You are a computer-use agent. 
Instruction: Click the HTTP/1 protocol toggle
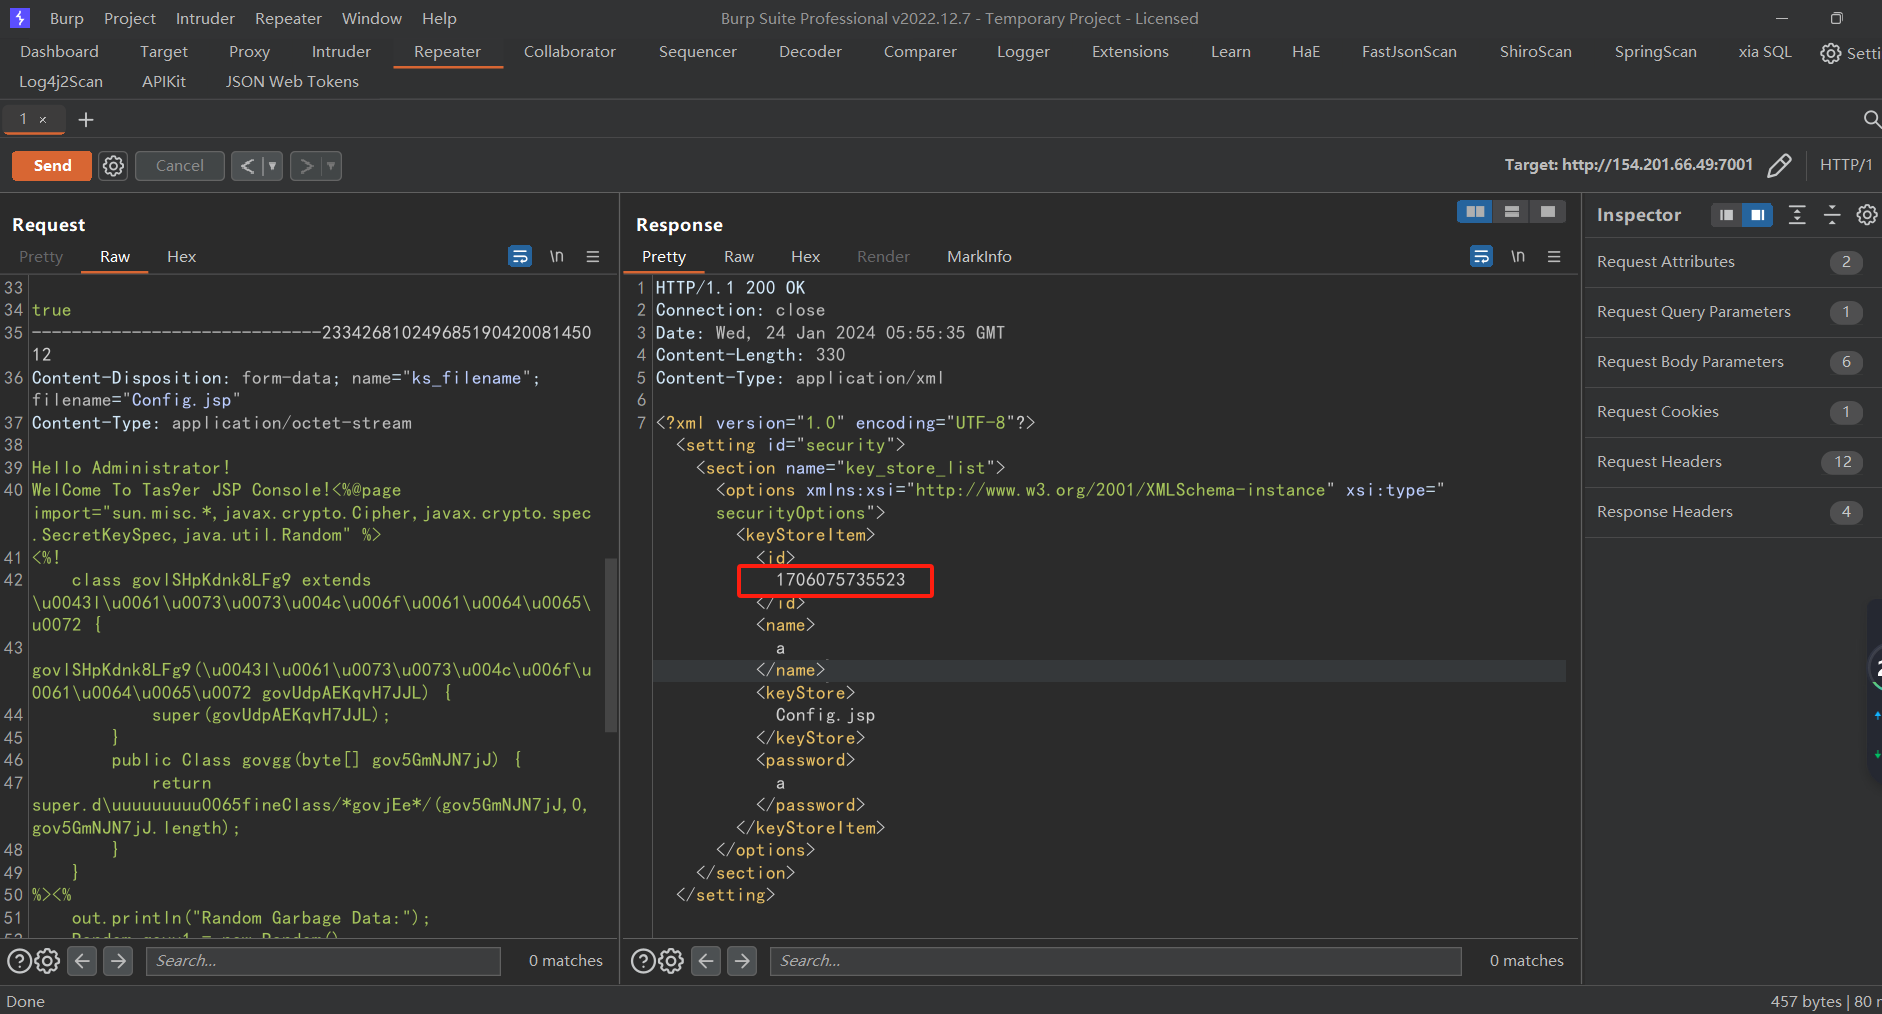pyautogui.click(x=1845, y=165)
